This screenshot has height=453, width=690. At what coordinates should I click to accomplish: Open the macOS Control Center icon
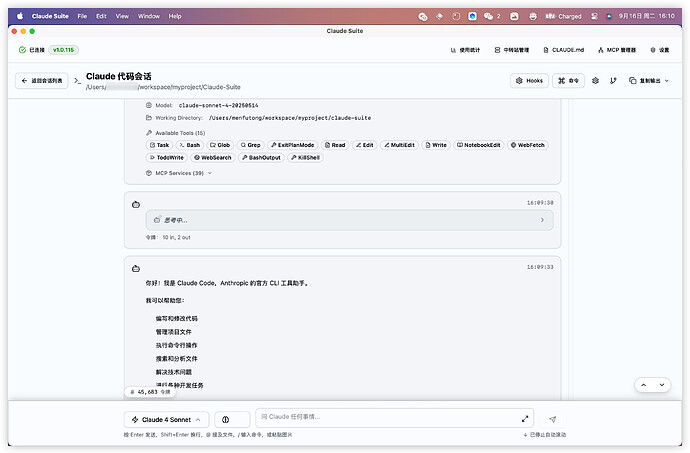pos(595,16)
